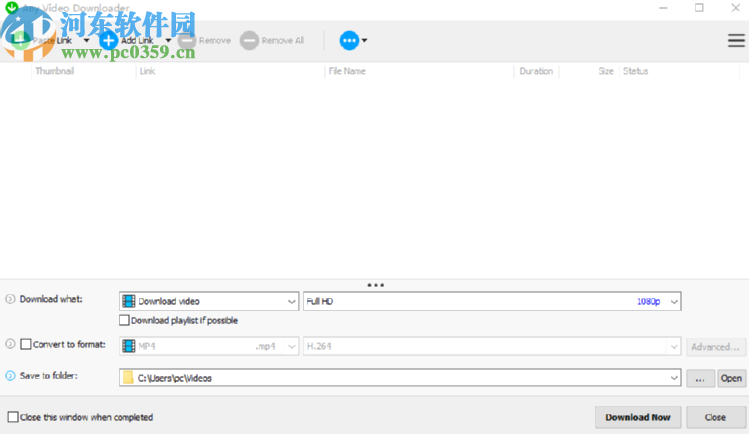Enable the Convert to format checkbox
749x434 pixels.
click(x=26, y=344)
